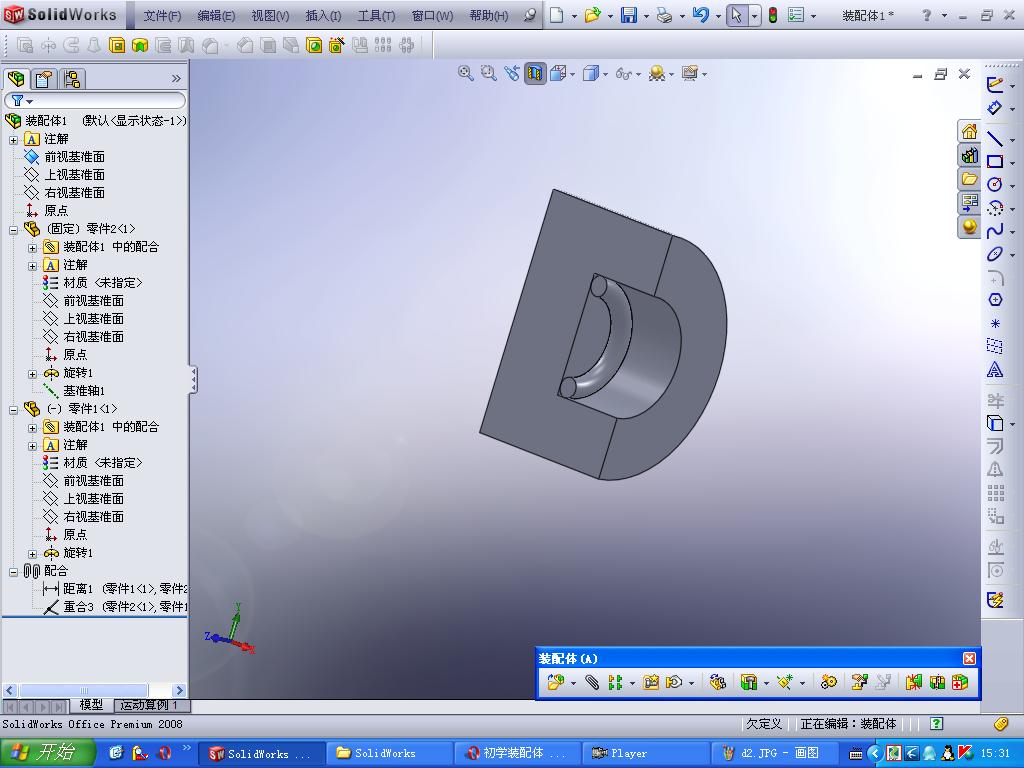
Task: Collapse the (固定) 零件2<1> node
Action: (14, 230)
